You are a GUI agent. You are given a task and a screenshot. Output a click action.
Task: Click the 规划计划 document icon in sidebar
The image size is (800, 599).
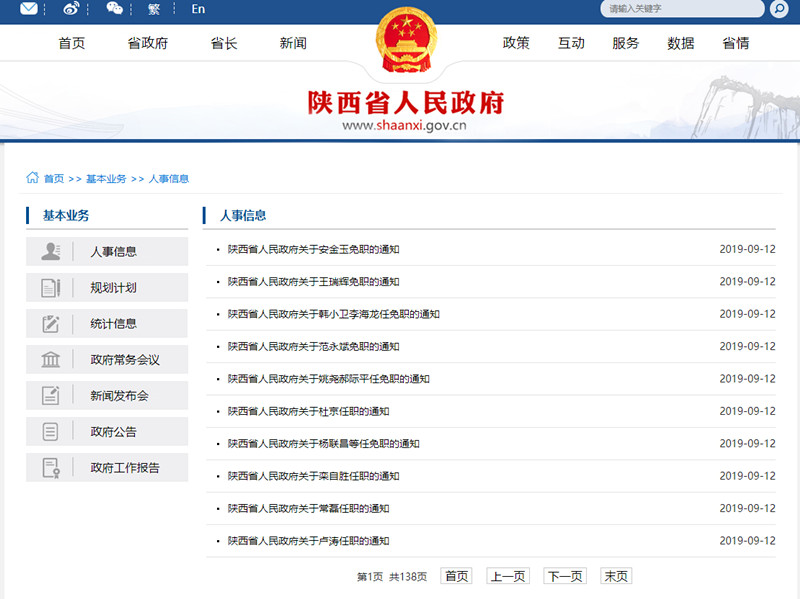(50, 288)
